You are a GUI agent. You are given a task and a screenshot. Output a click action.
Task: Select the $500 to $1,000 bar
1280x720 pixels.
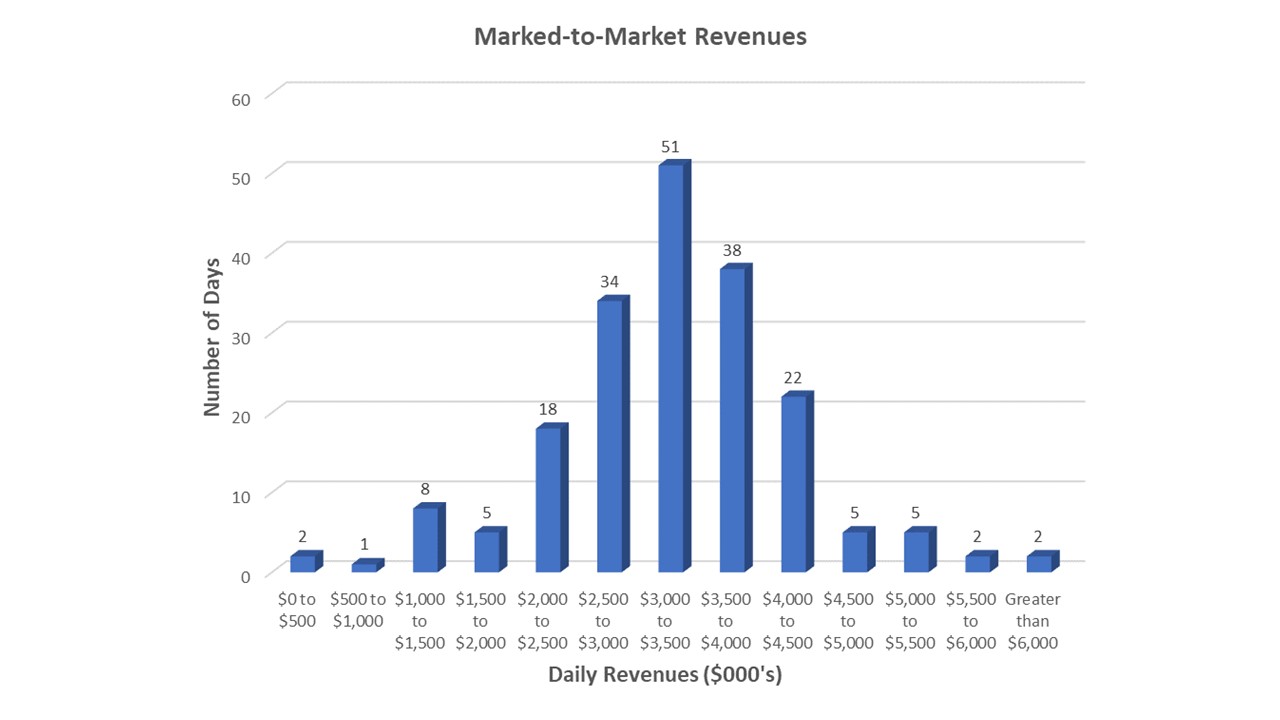pos(364,567)
